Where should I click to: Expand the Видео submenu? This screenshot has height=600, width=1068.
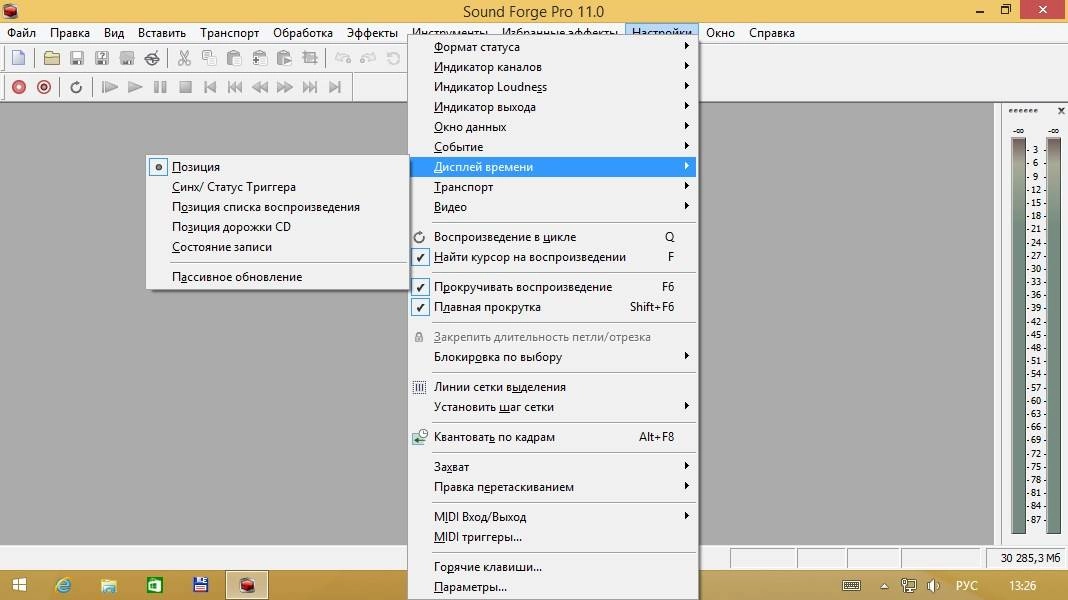[553, 207]
